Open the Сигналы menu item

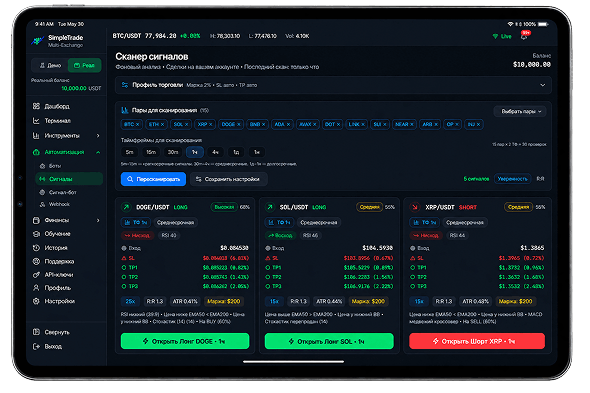[69, 179]
